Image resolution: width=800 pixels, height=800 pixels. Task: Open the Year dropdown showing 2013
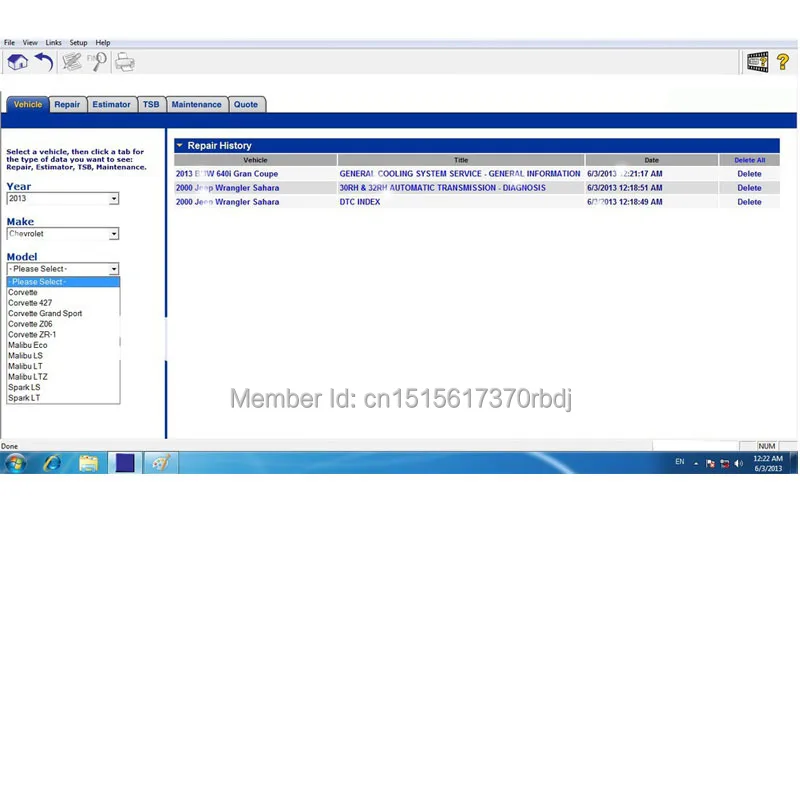pyautogui.click(x=63, y=198)
